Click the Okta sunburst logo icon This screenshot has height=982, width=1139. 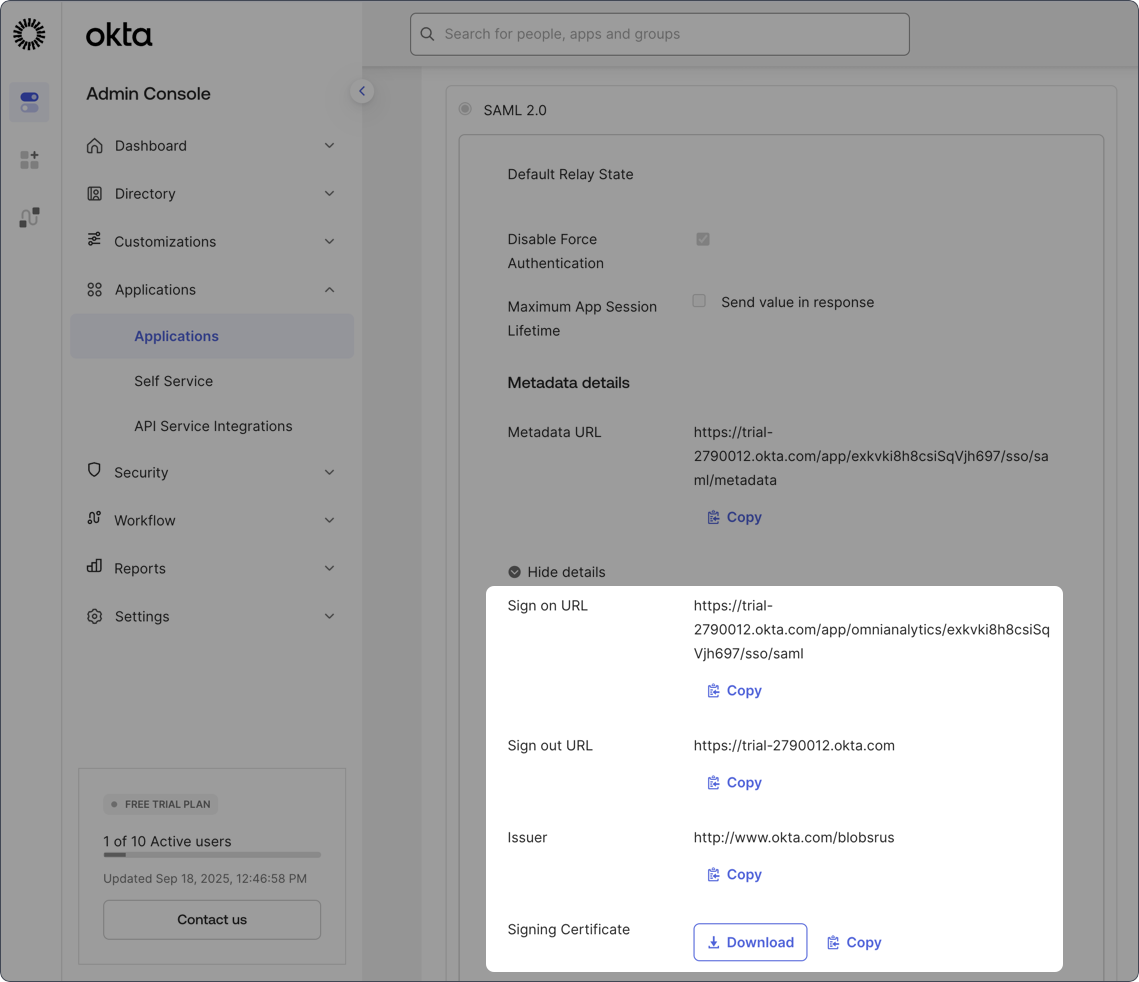(29, 34)
